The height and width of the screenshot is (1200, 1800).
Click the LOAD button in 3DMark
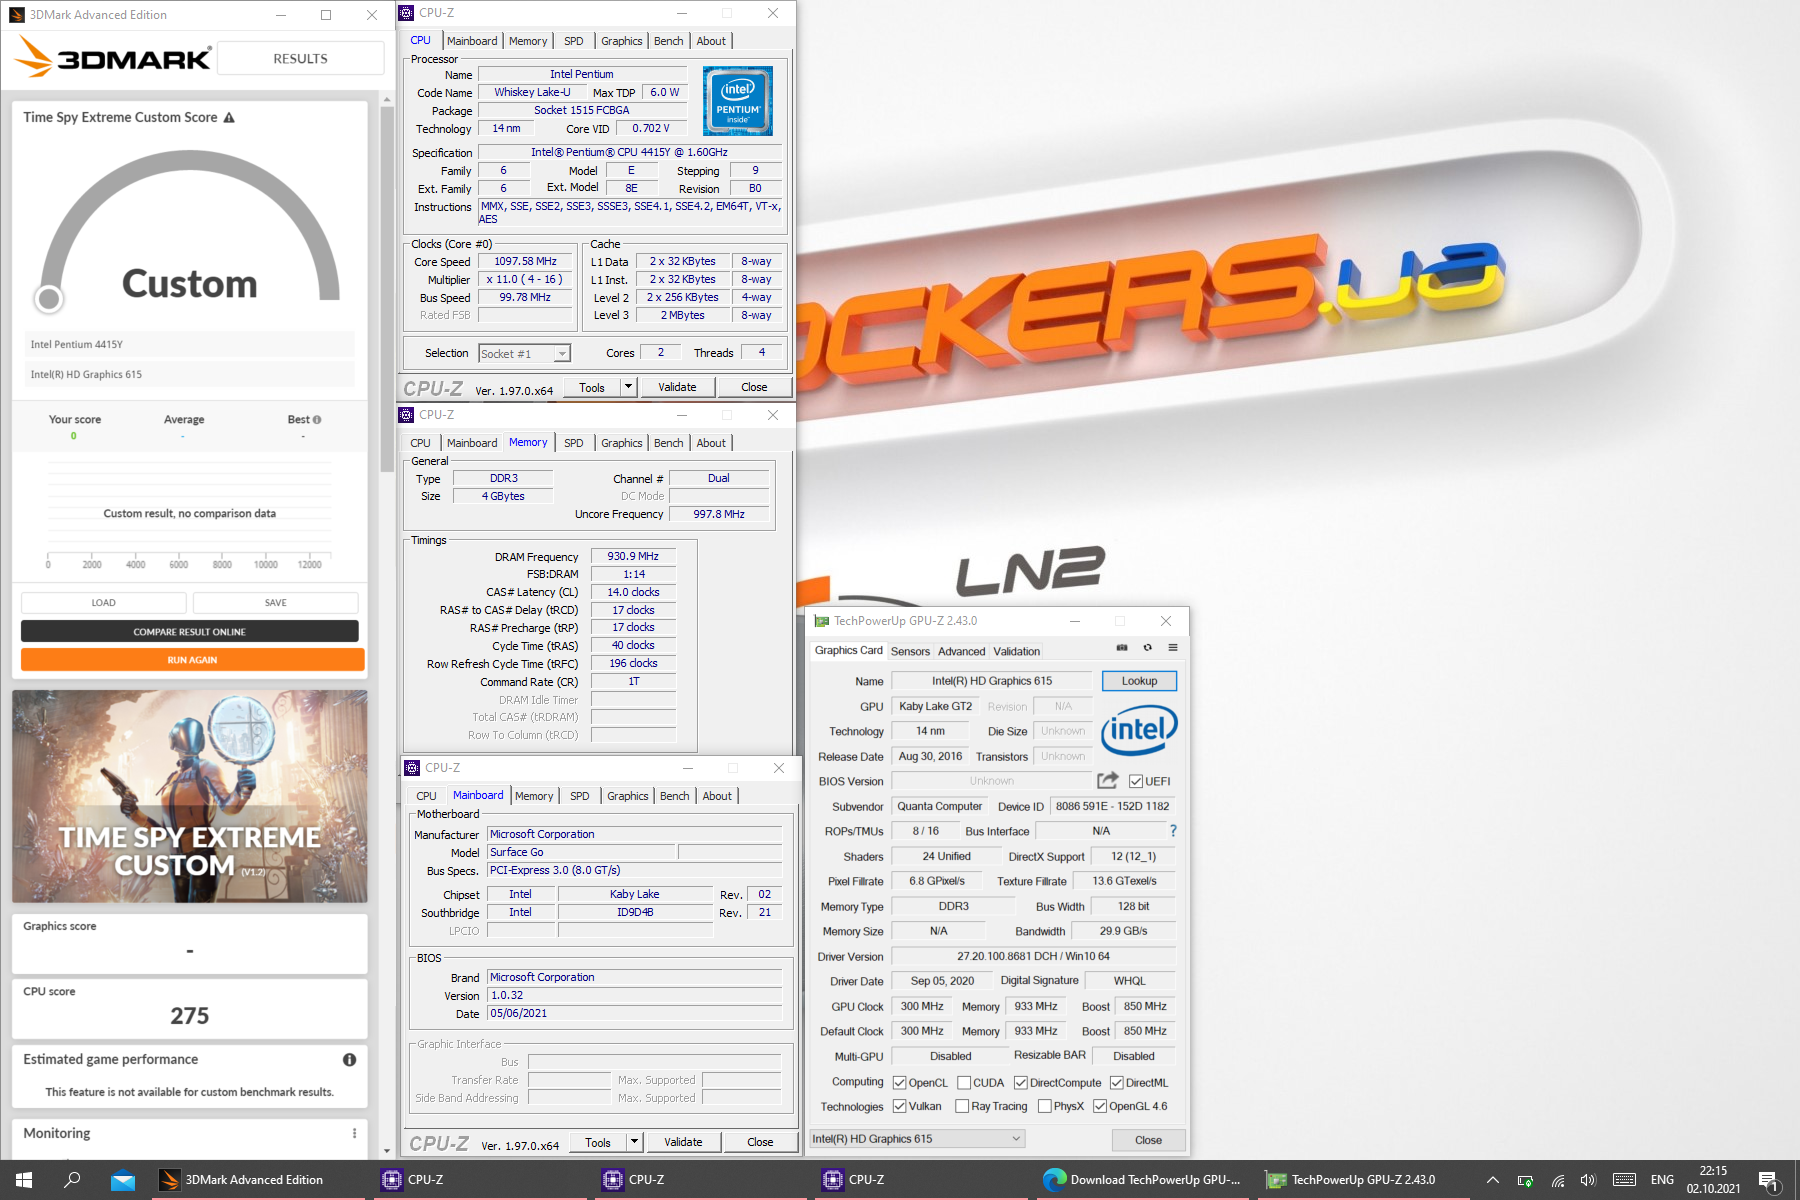pos(104,603)
